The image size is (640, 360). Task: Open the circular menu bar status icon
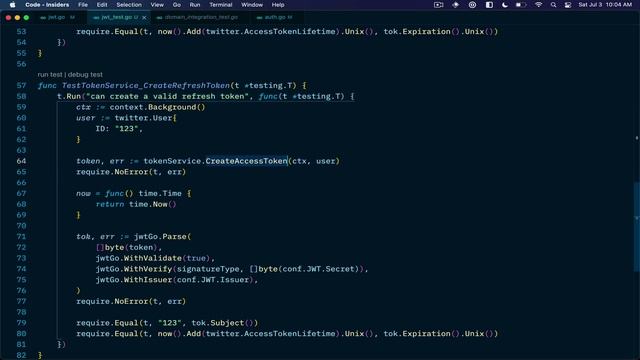pyautogui.click(x=472, y=5)
